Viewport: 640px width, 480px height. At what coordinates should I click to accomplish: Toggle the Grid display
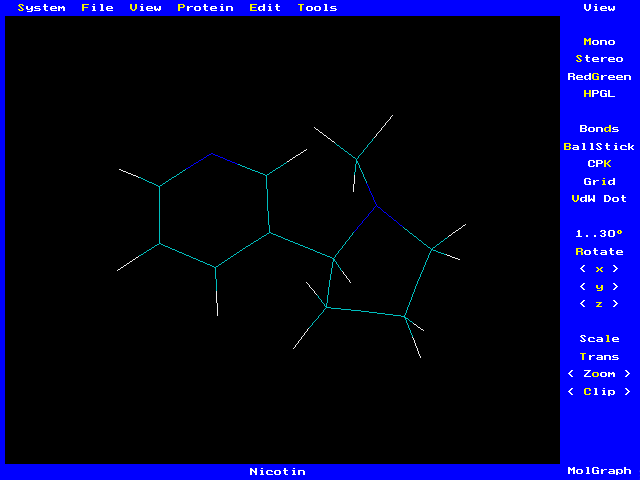click(599, 182)
